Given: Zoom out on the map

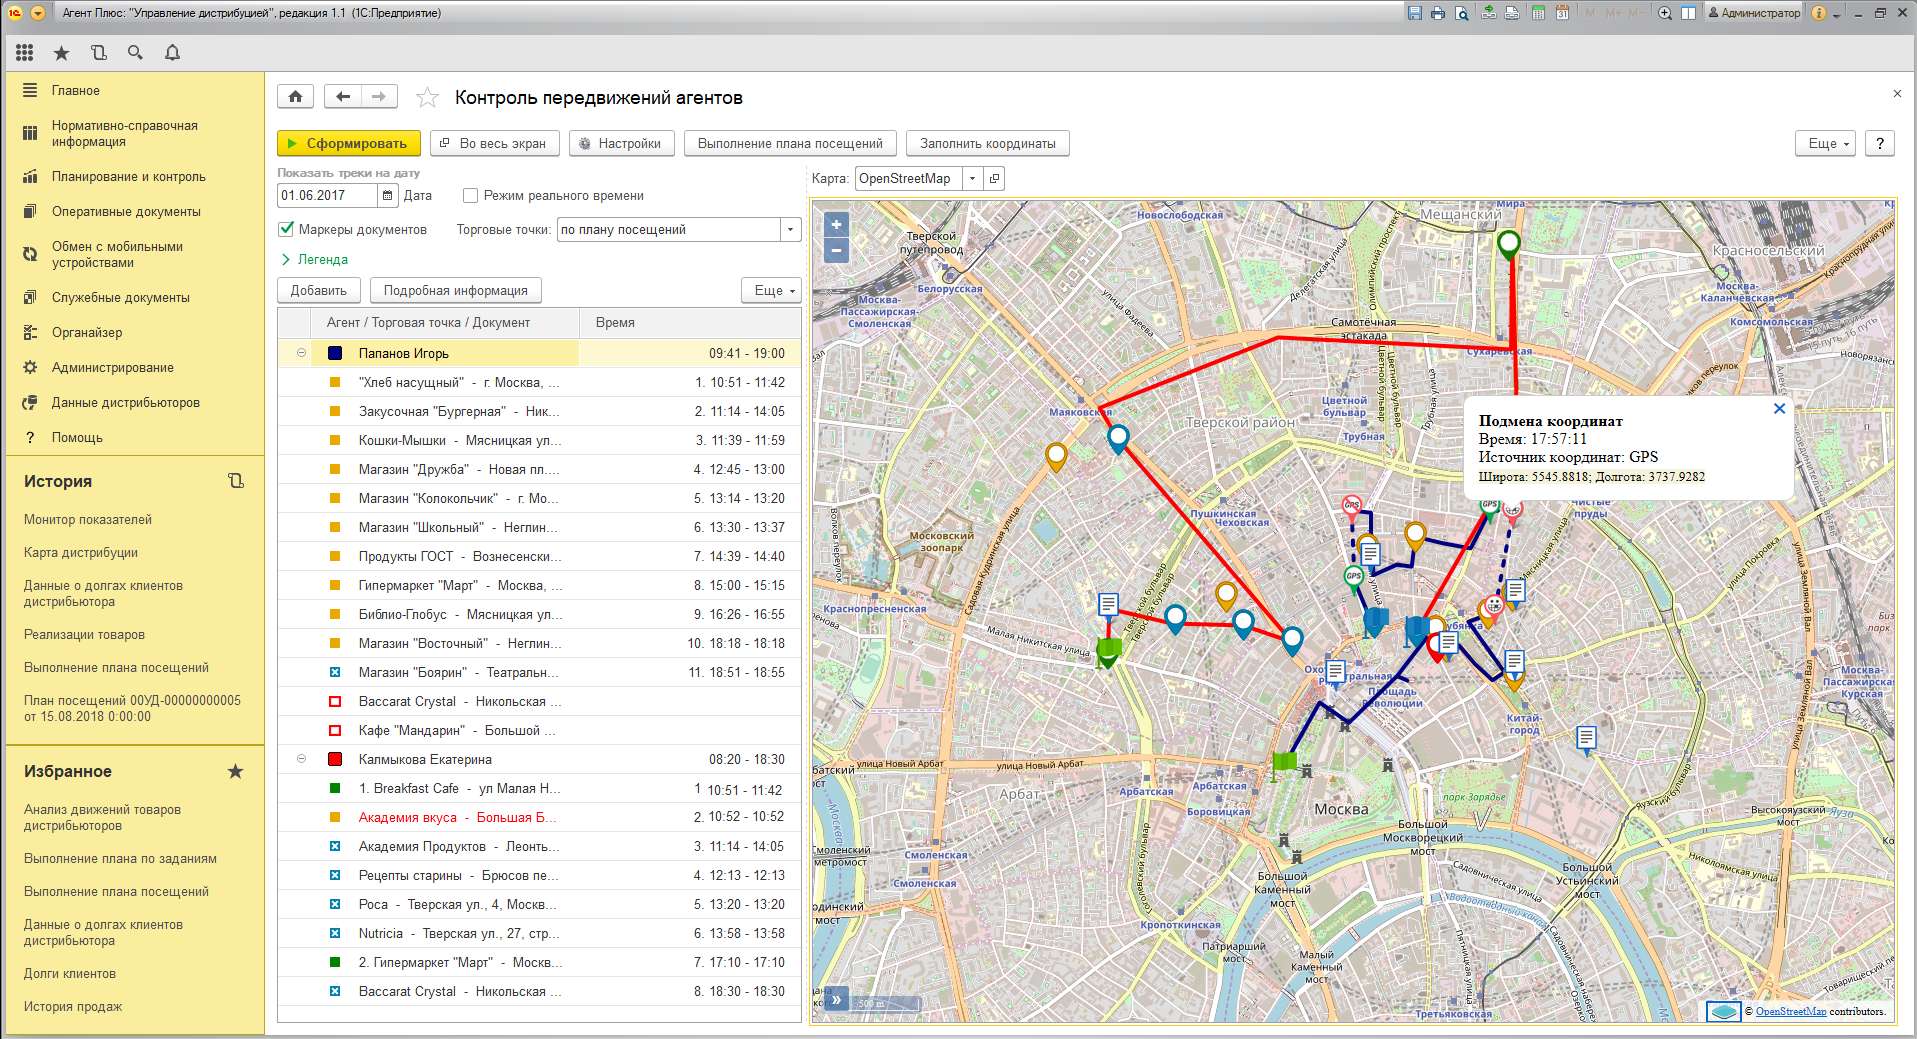Looking at the screenshot, I should click(836, 250).
